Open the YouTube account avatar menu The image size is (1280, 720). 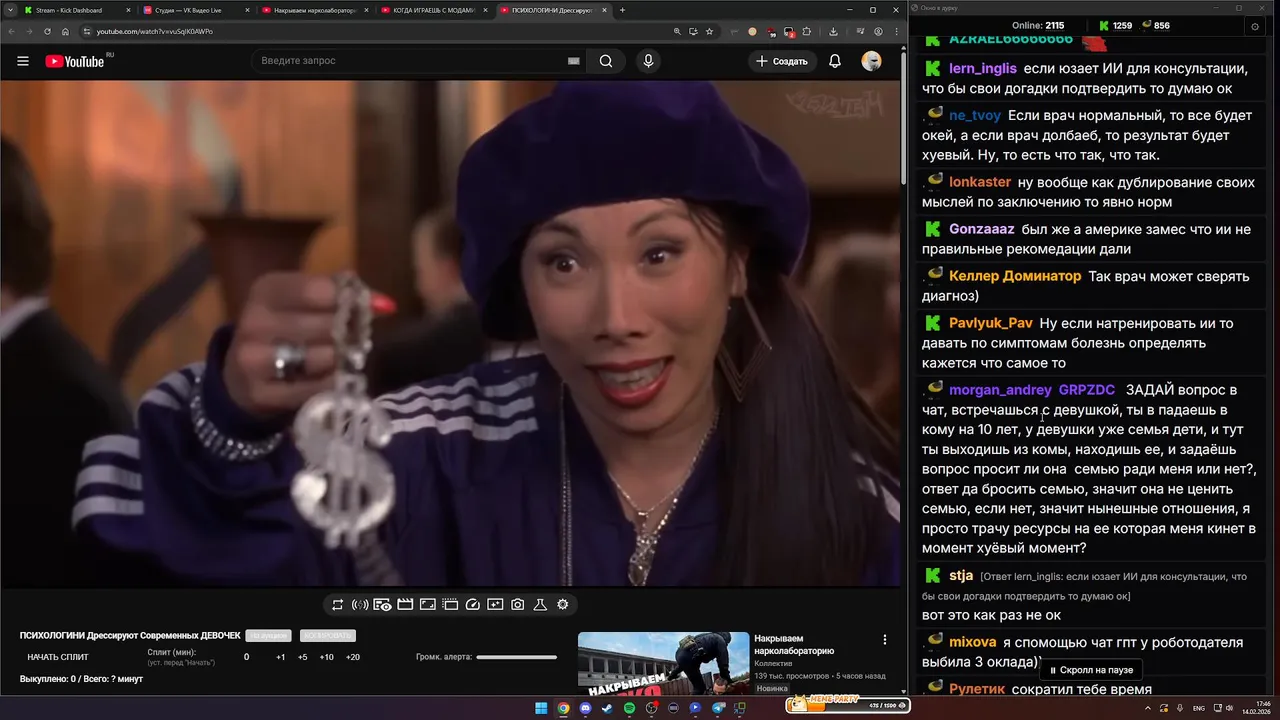tap(872, 61)
